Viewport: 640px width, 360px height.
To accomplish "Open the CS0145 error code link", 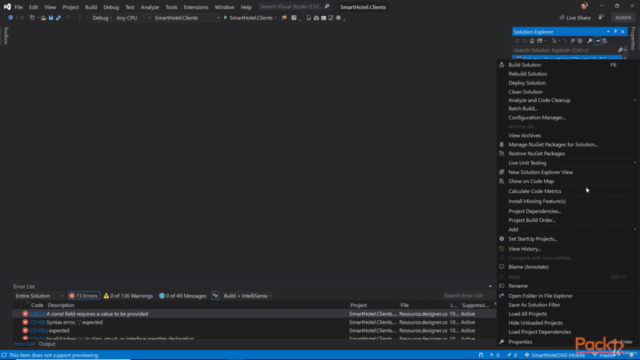I will (x=37, y=314).
